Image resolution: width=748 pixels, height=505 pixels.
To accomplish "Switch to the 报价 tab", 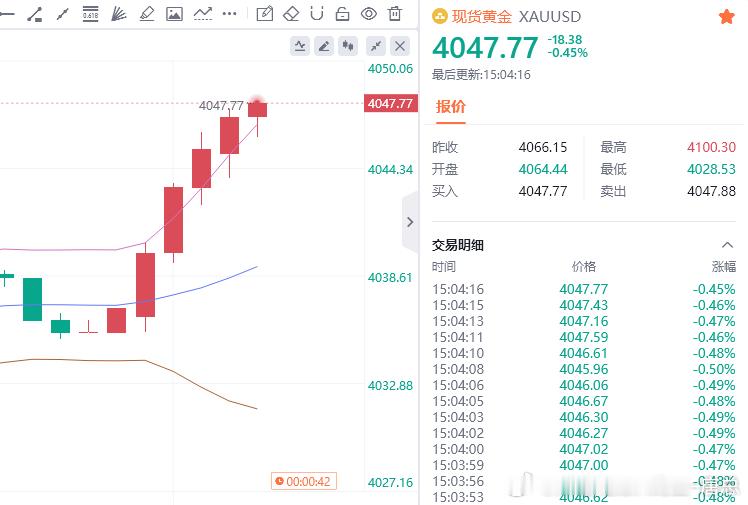I will point(450,106).
